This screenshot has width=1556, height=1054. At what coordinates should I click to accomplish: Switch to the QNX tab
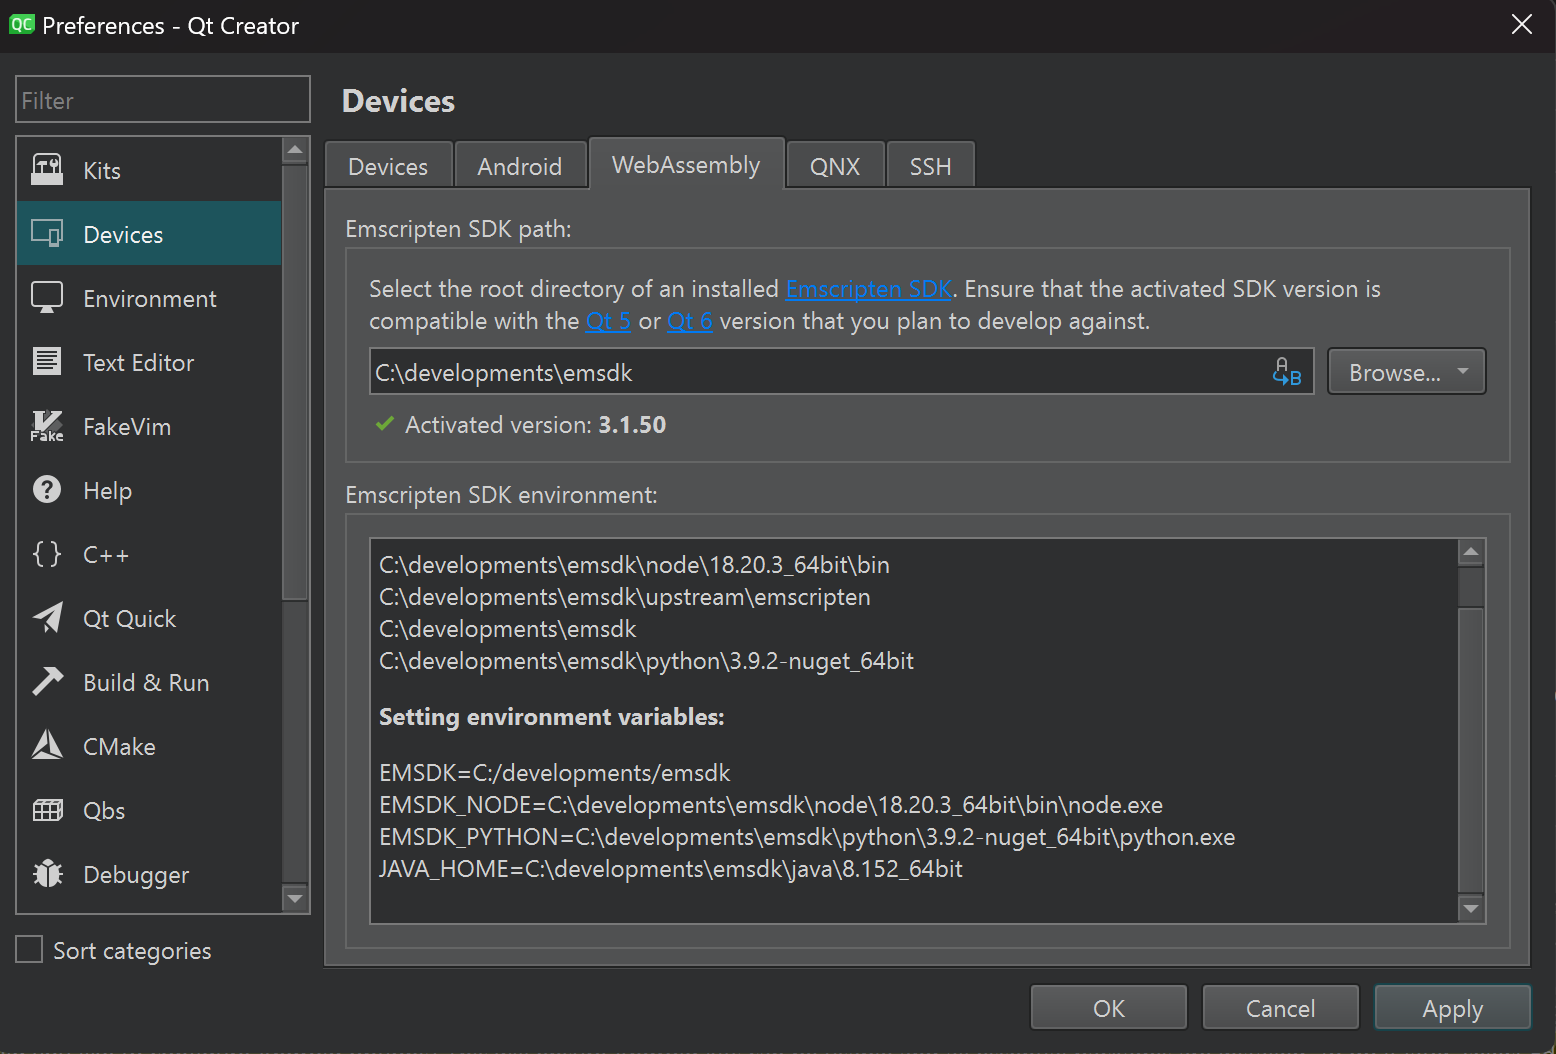tap(835, 166)
